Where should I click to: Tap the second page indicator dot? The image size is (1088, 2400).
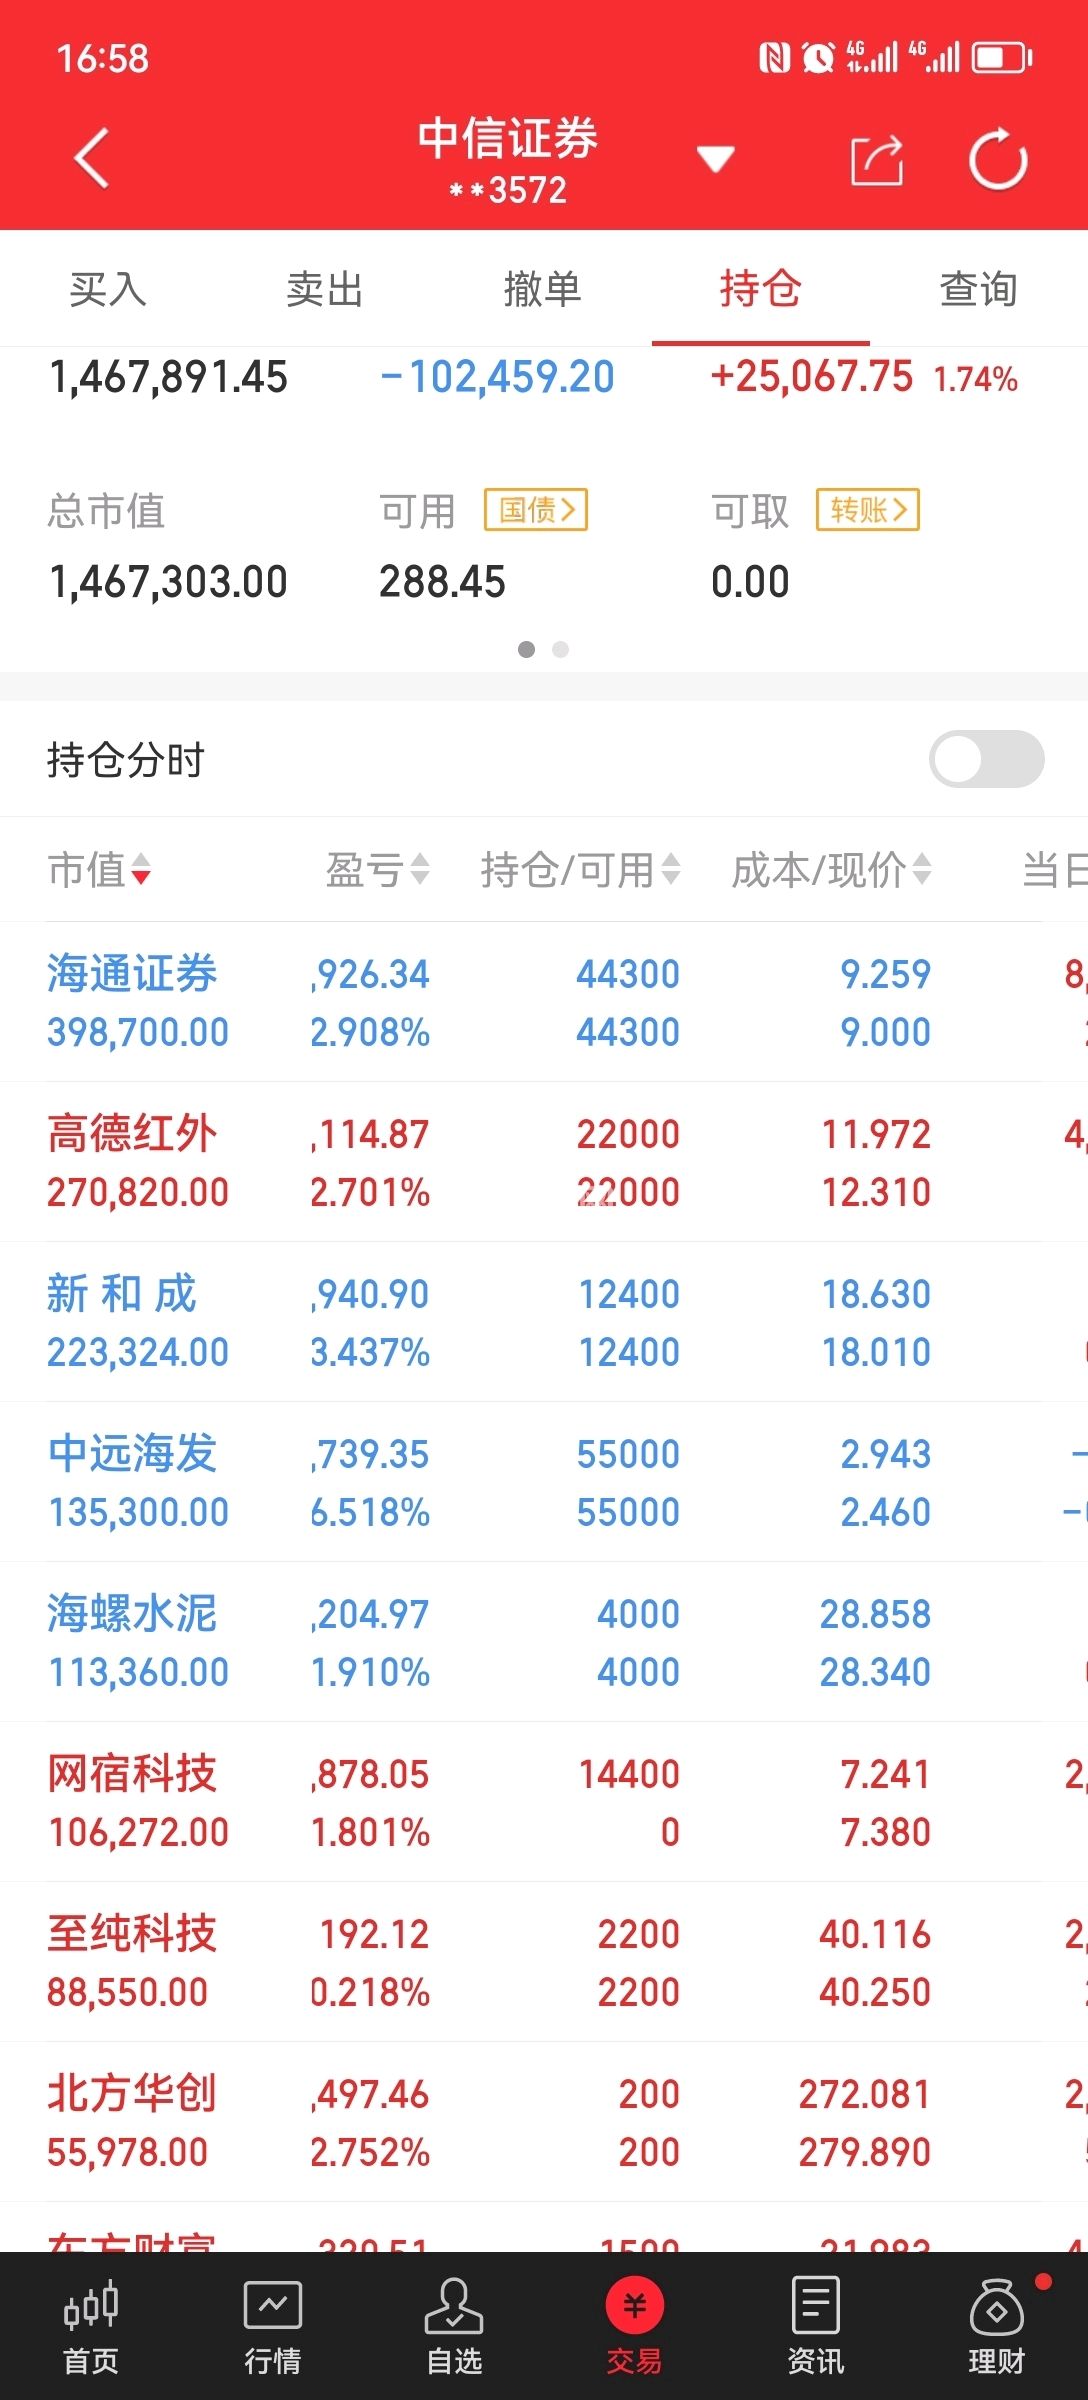(561, 650)
